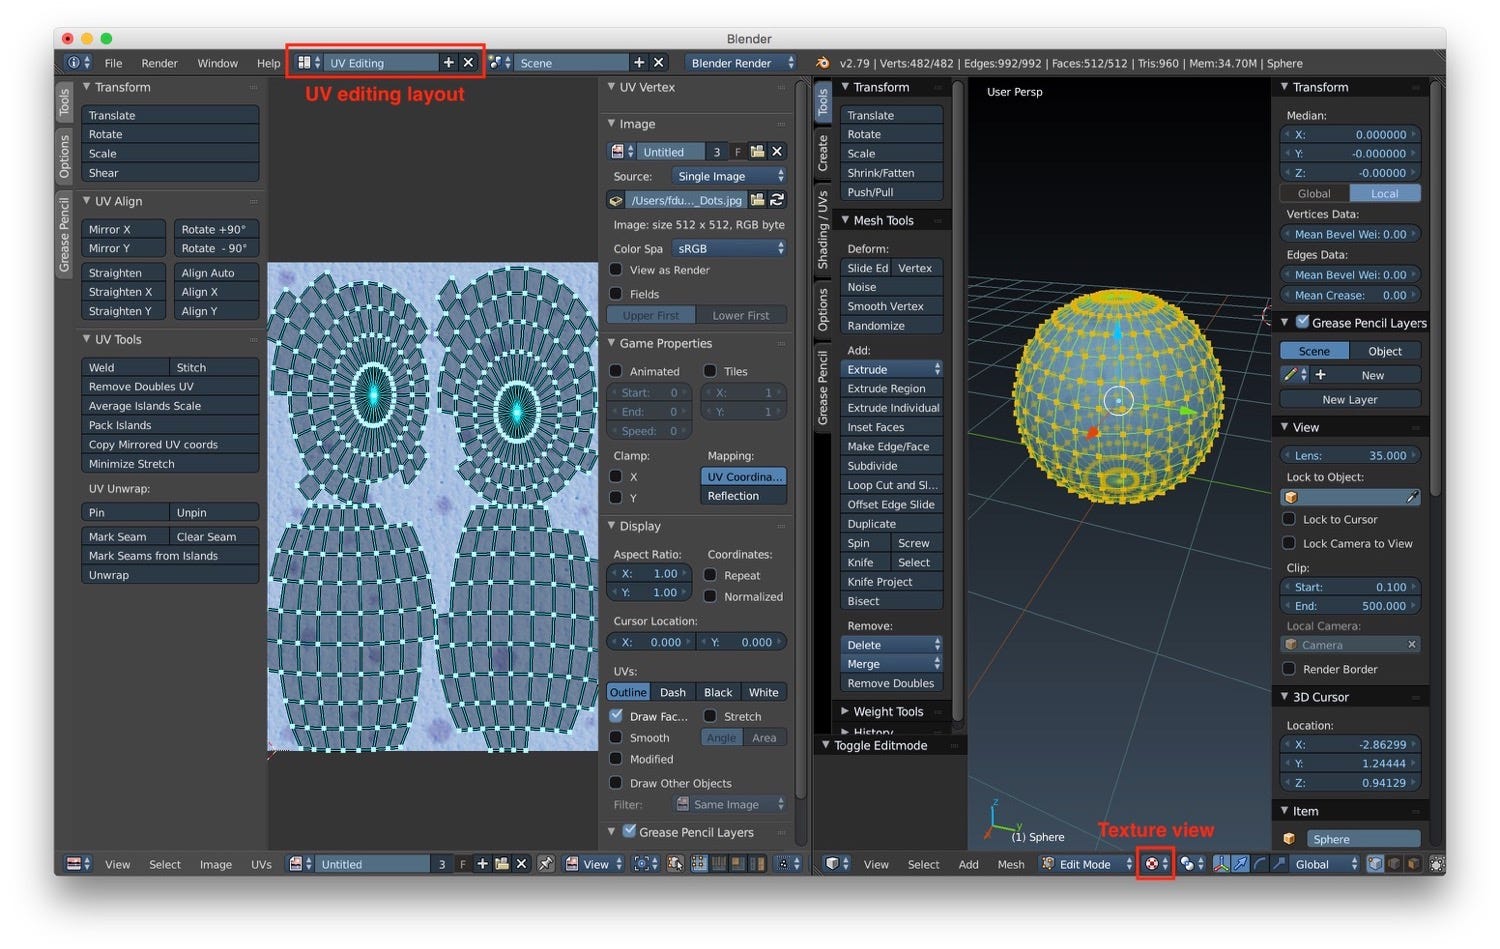1500x949 pixels.
Task: Uncheck Draw Faces checkbox
Action: [616, 716]
